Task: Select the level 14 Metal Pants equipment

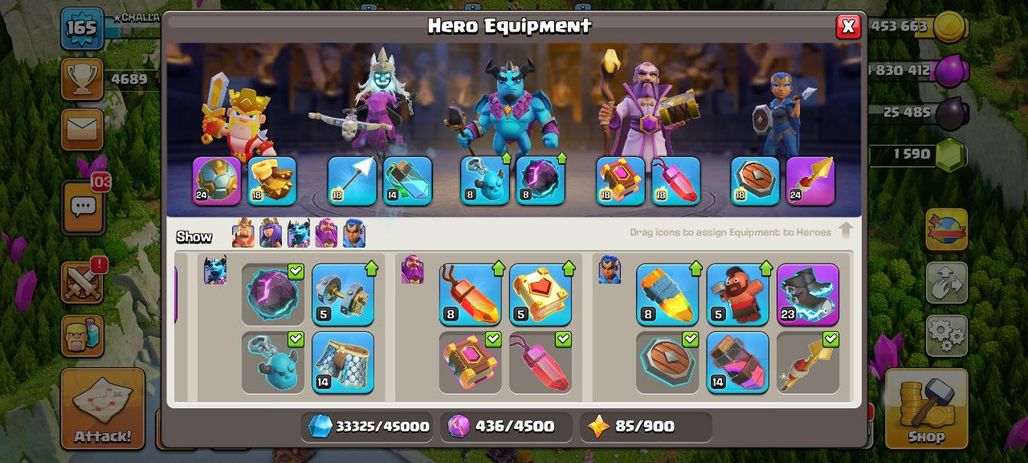Action: click(x=343, y=363)
